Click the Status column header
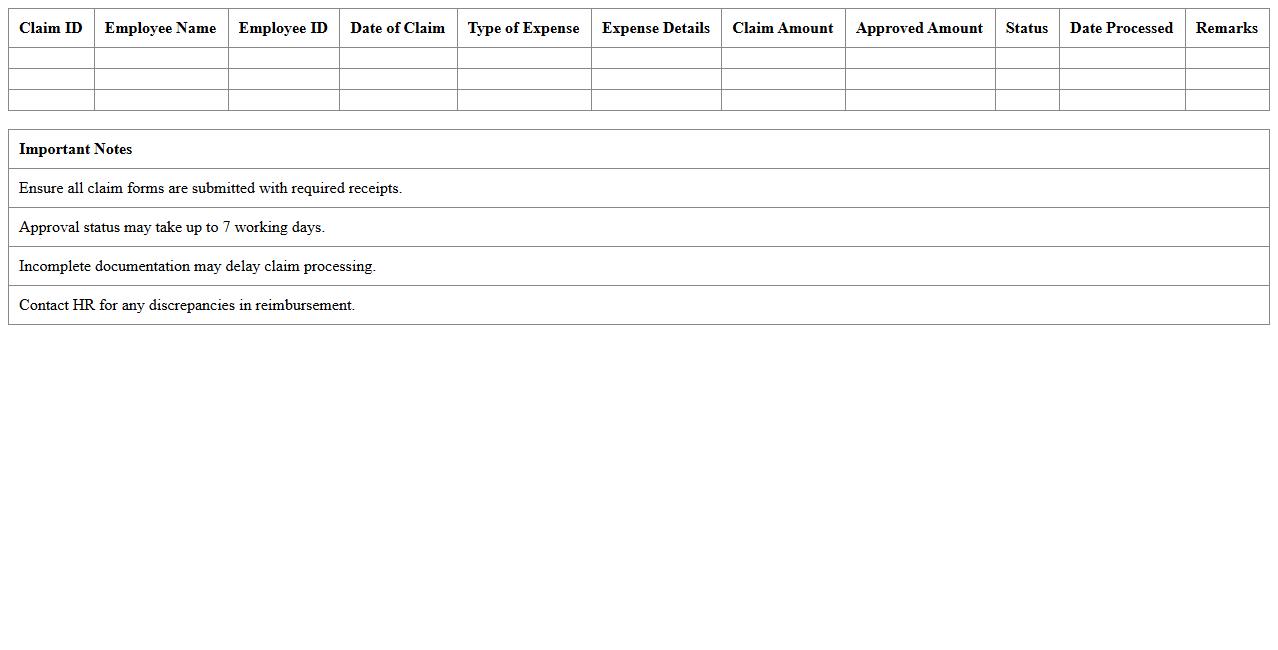The height and width of the screenshot is (650, 1278). tap(1026, 28)
